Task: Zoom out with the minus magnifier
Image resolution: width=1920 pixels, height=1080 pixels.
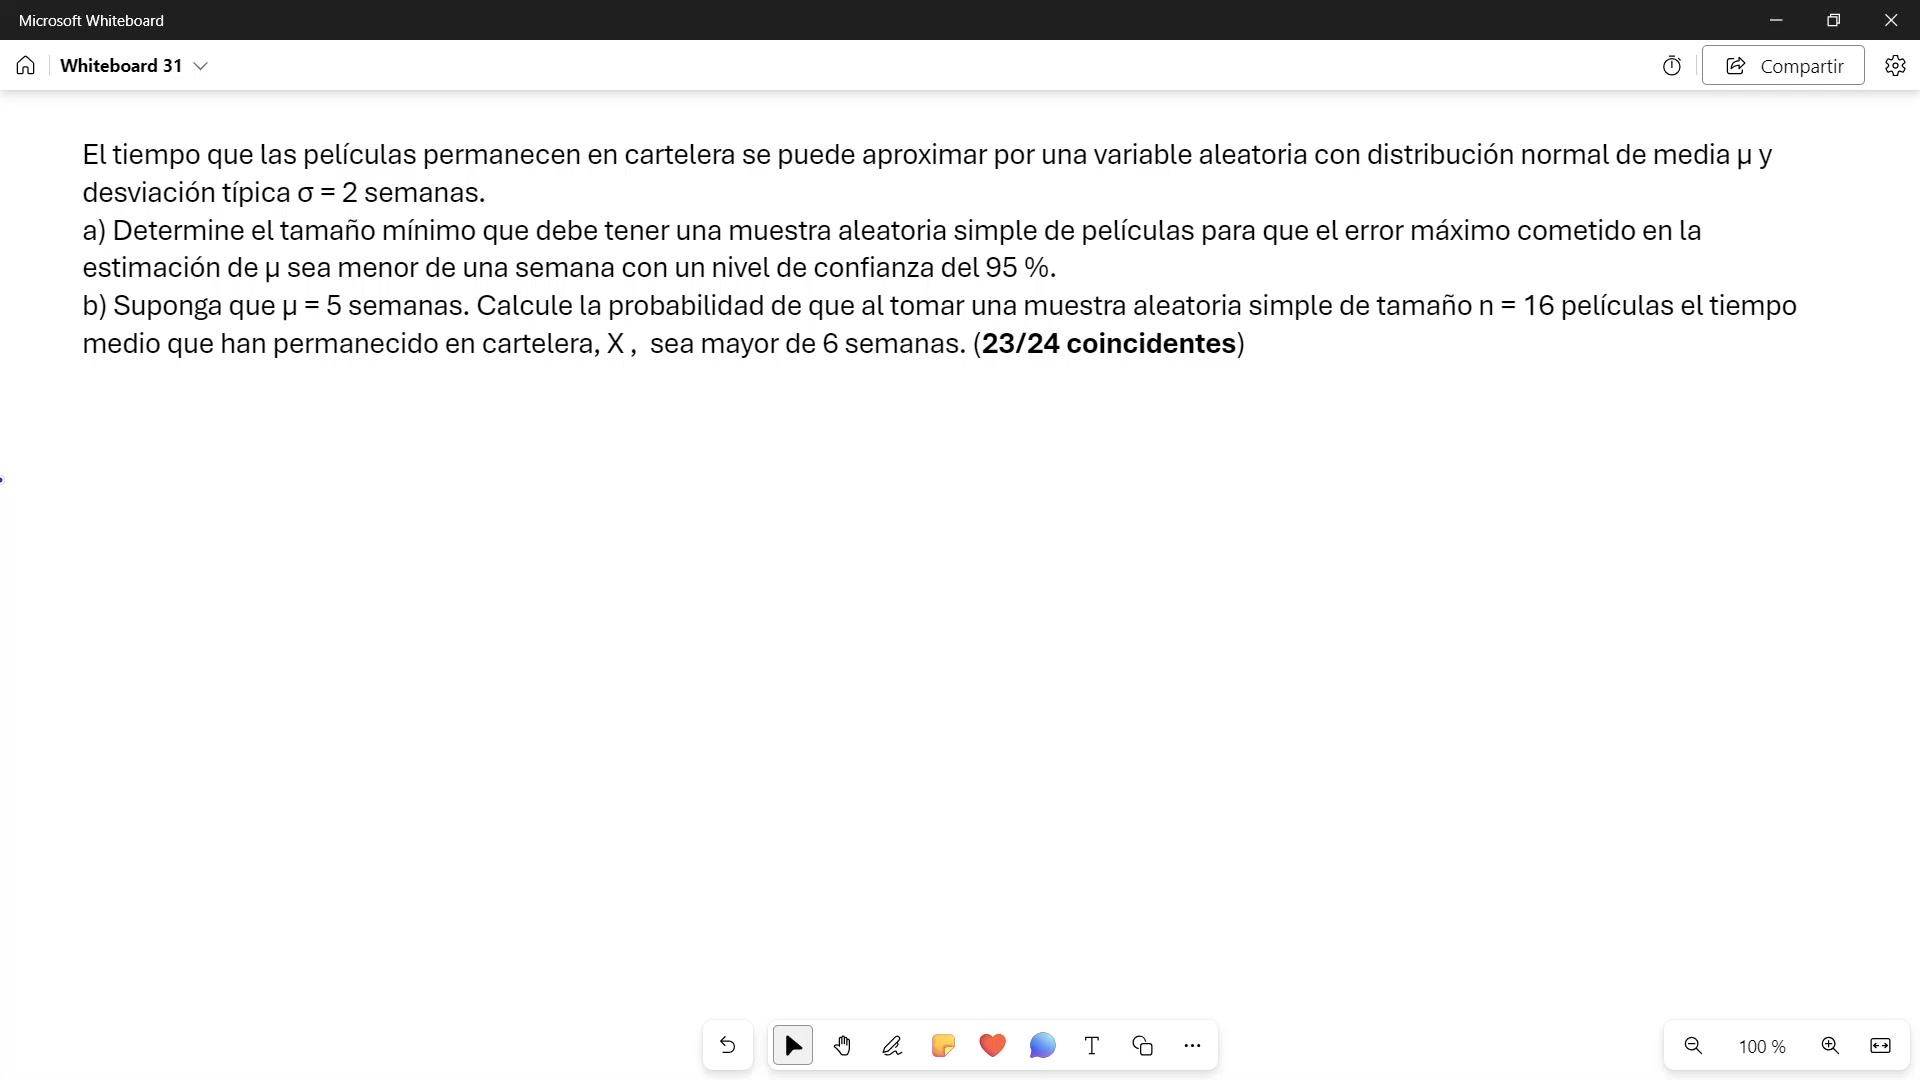Action: point(1693,1045)
